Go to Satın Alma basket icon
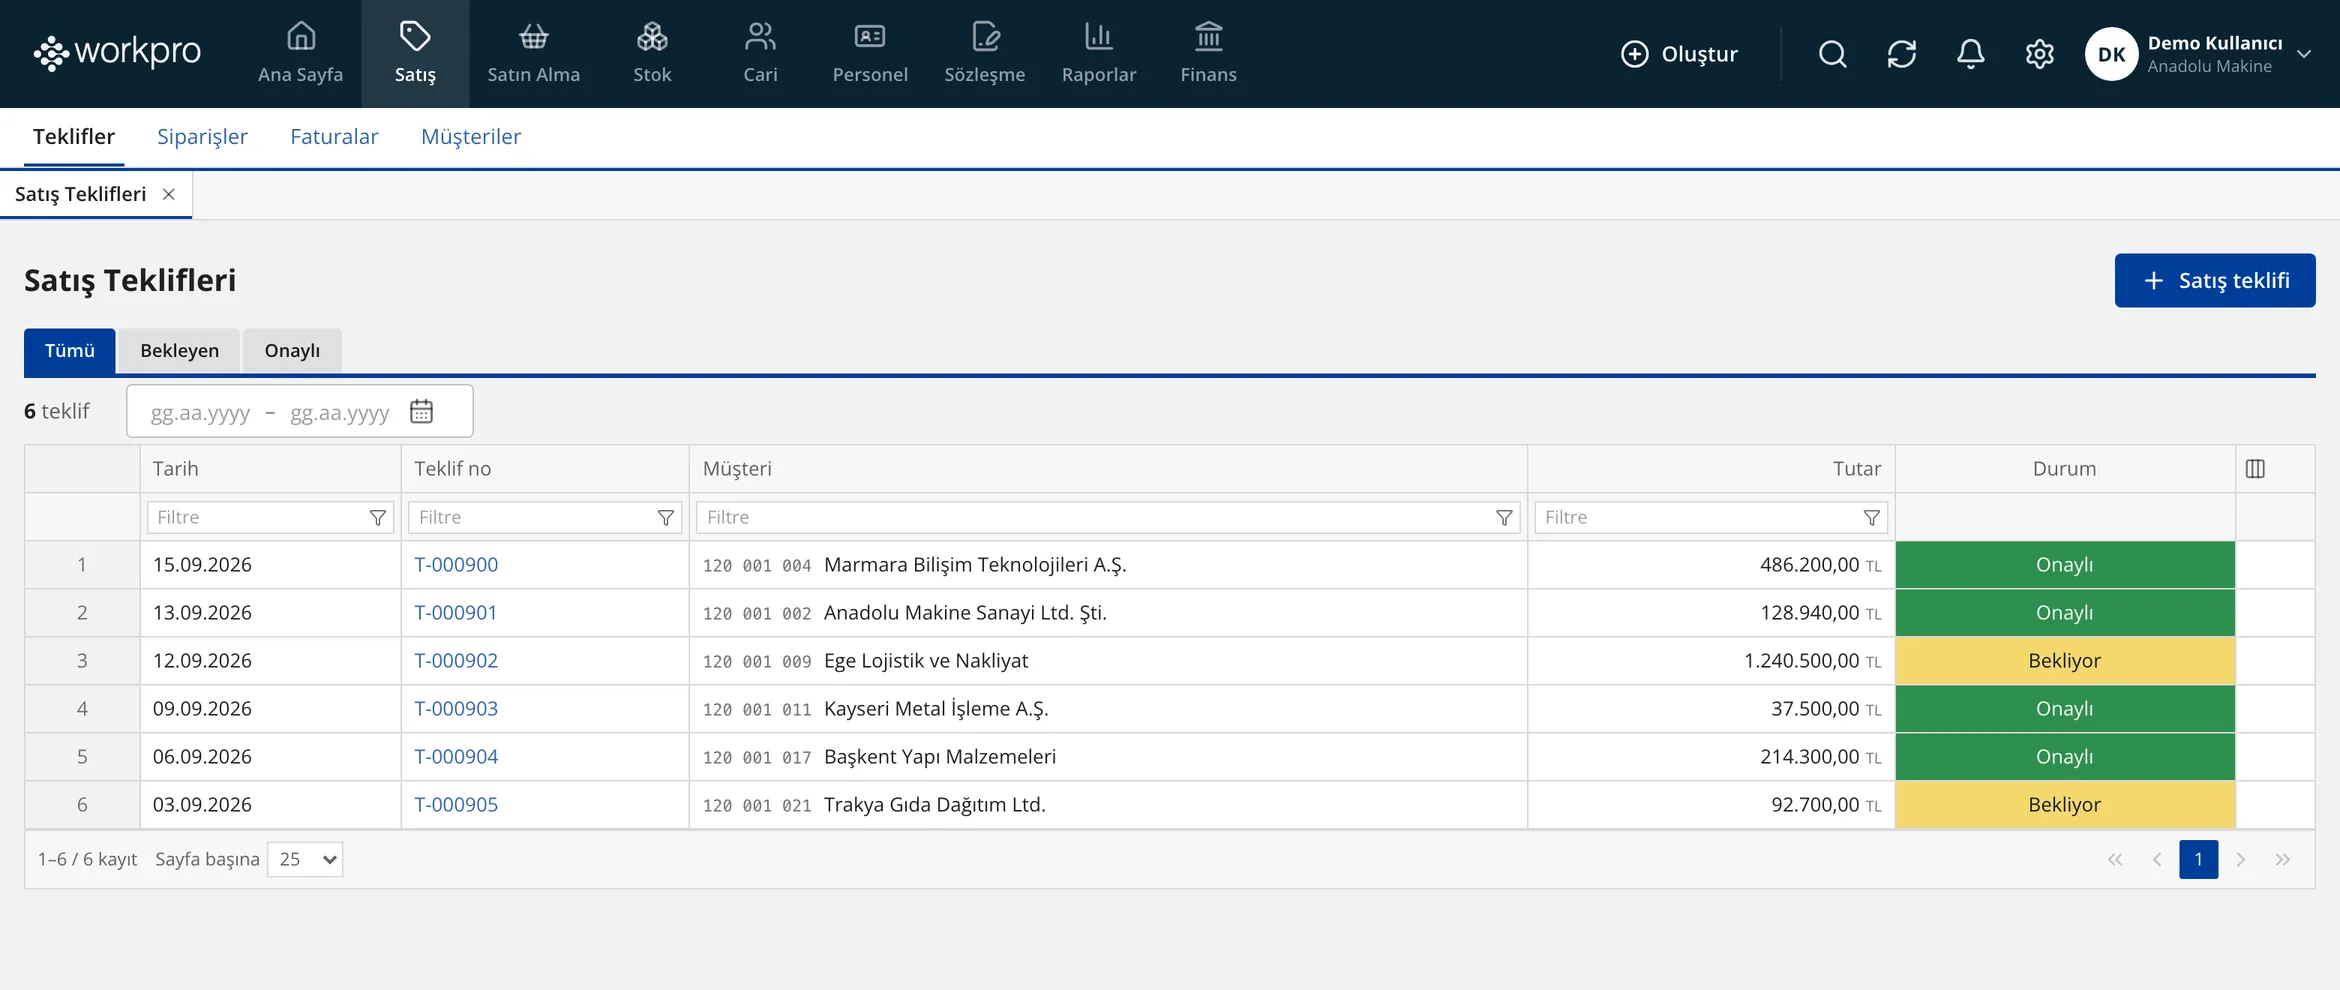This screenshot has height=990, width=2340. (x=533, y=38)
